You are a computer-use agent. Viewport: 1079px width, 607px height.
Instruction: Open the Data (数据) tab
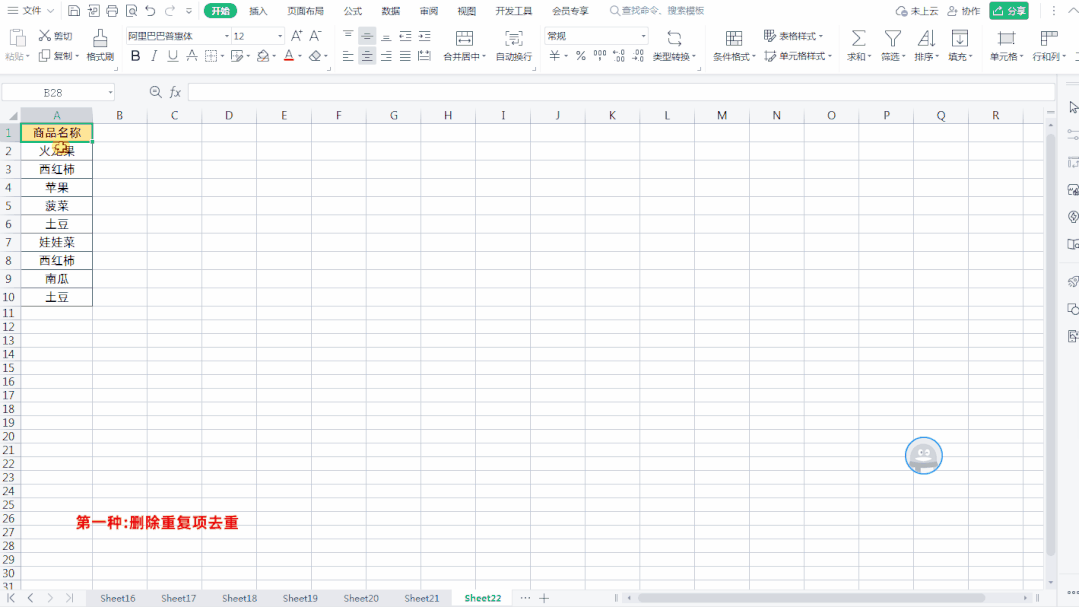[391, 11]
